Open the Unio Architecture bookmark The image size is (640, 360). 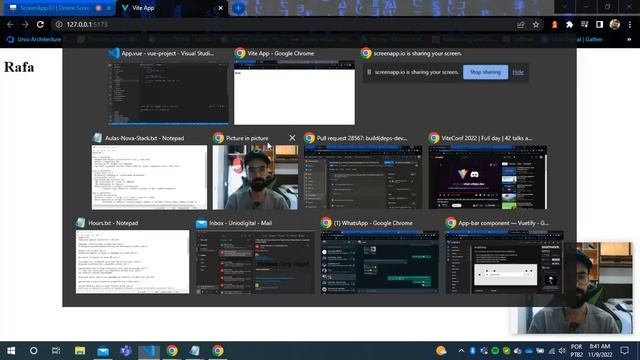34,40
